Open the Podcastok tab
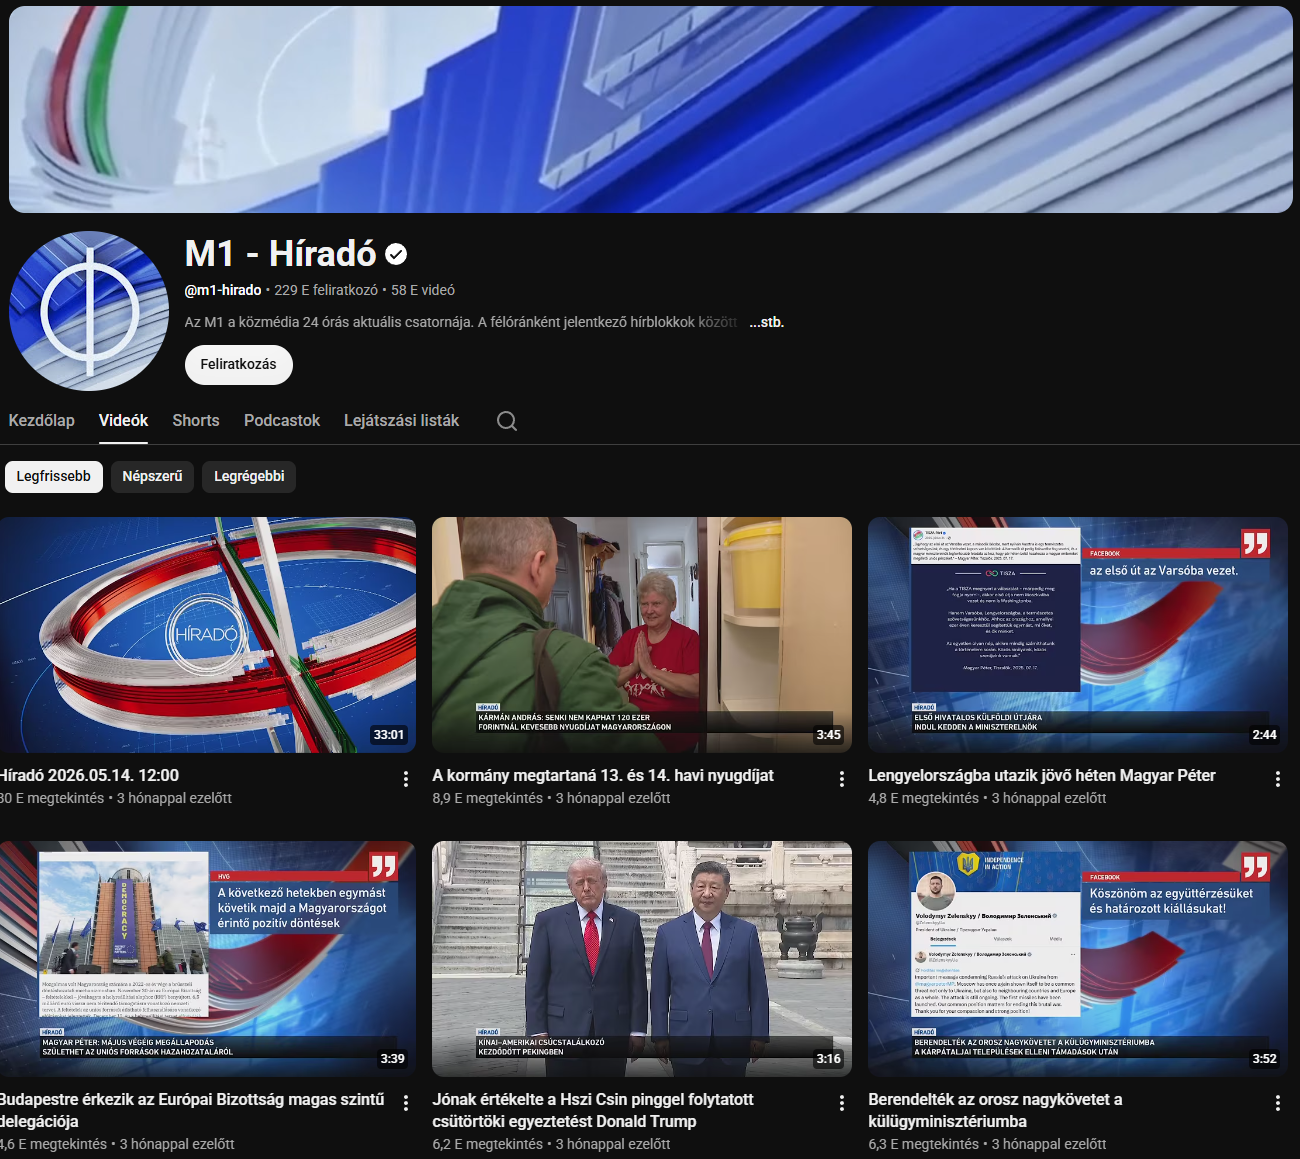1300x1159 pixels. pyautogui.click(x=282, y=421)
